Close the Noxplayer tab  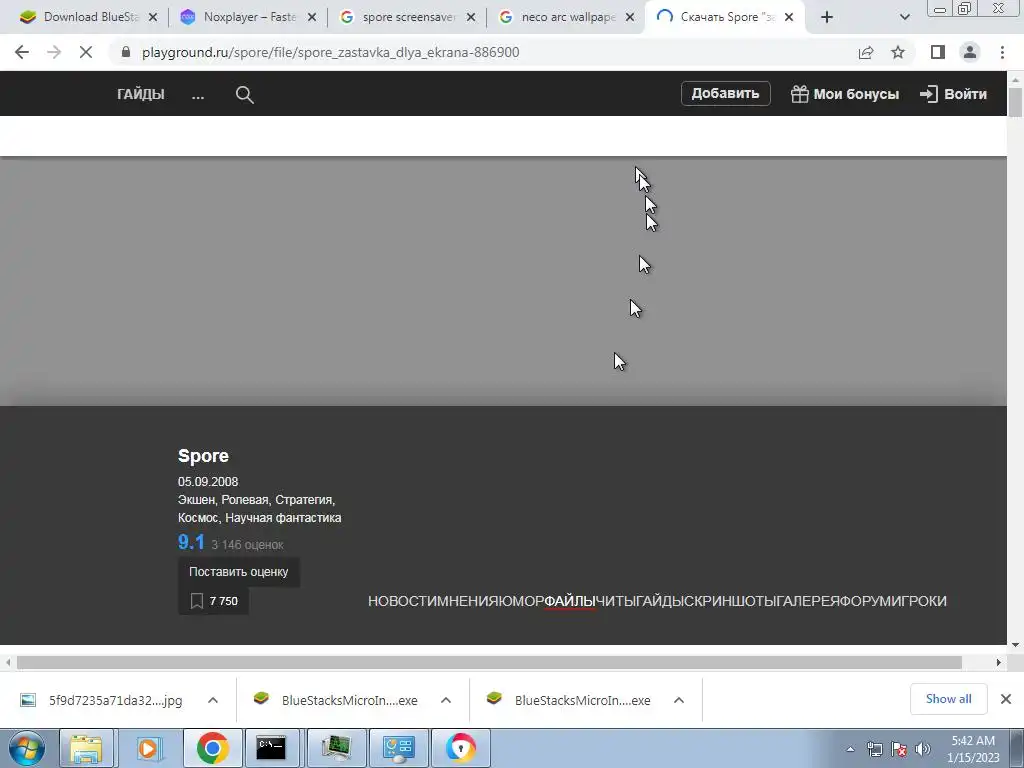pos(312,18)
